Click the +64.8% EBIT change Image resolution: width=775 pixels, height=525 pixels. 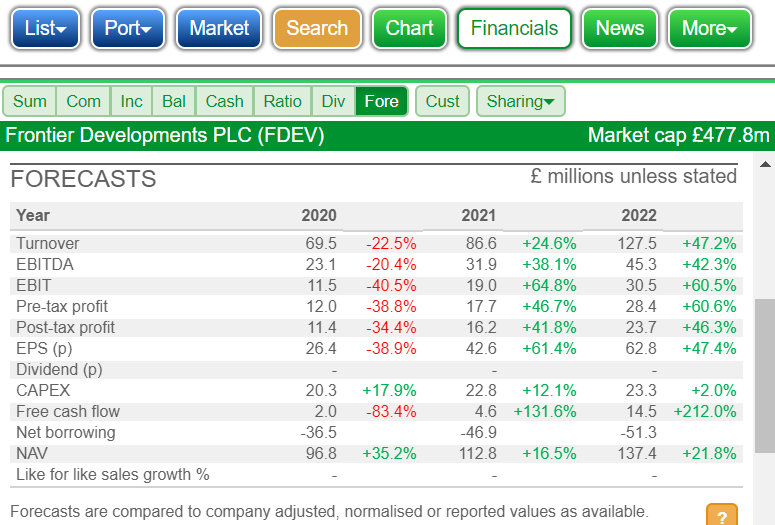549,286
